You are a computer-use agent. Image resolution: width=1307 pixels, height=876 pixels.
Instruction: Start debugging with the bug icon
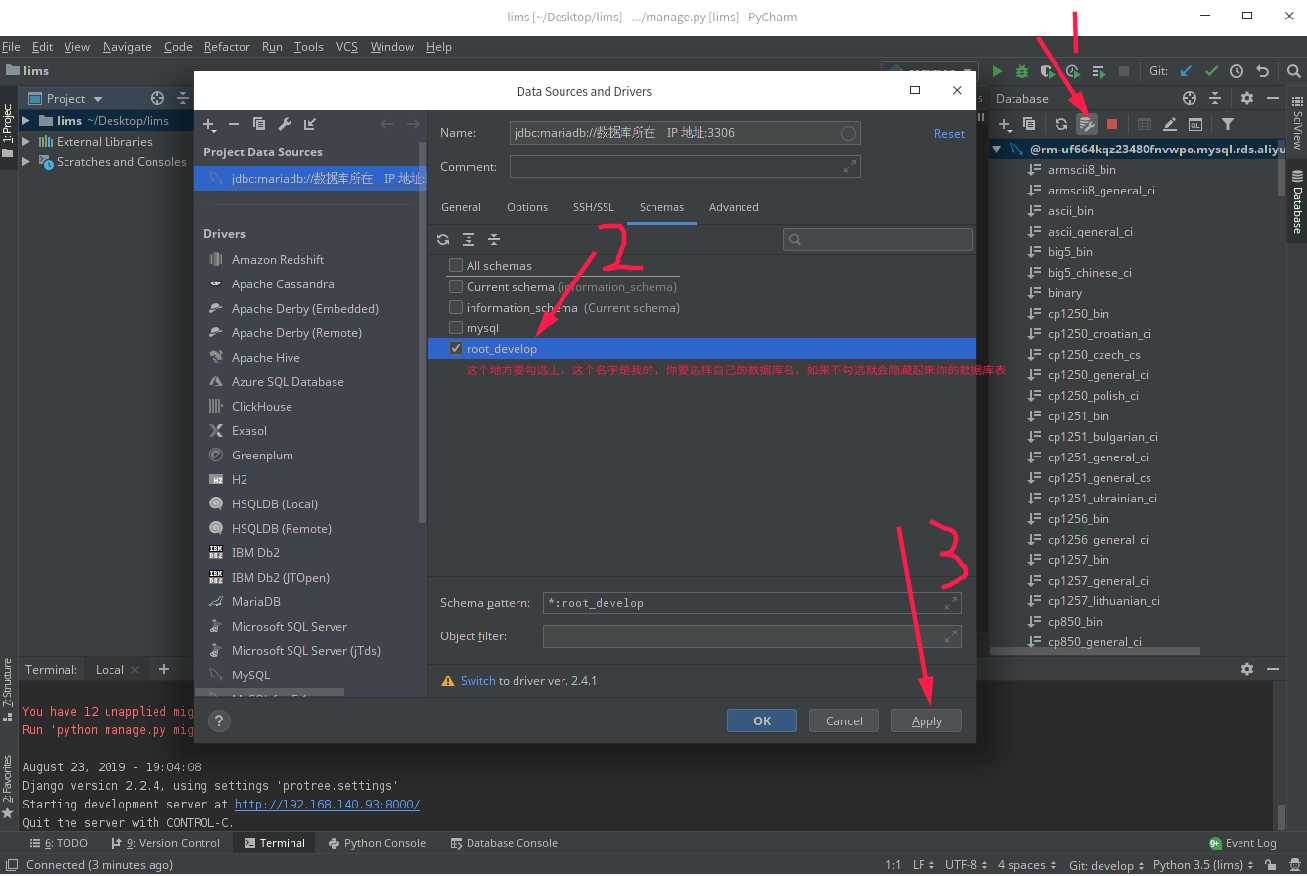coord(1022,71)
